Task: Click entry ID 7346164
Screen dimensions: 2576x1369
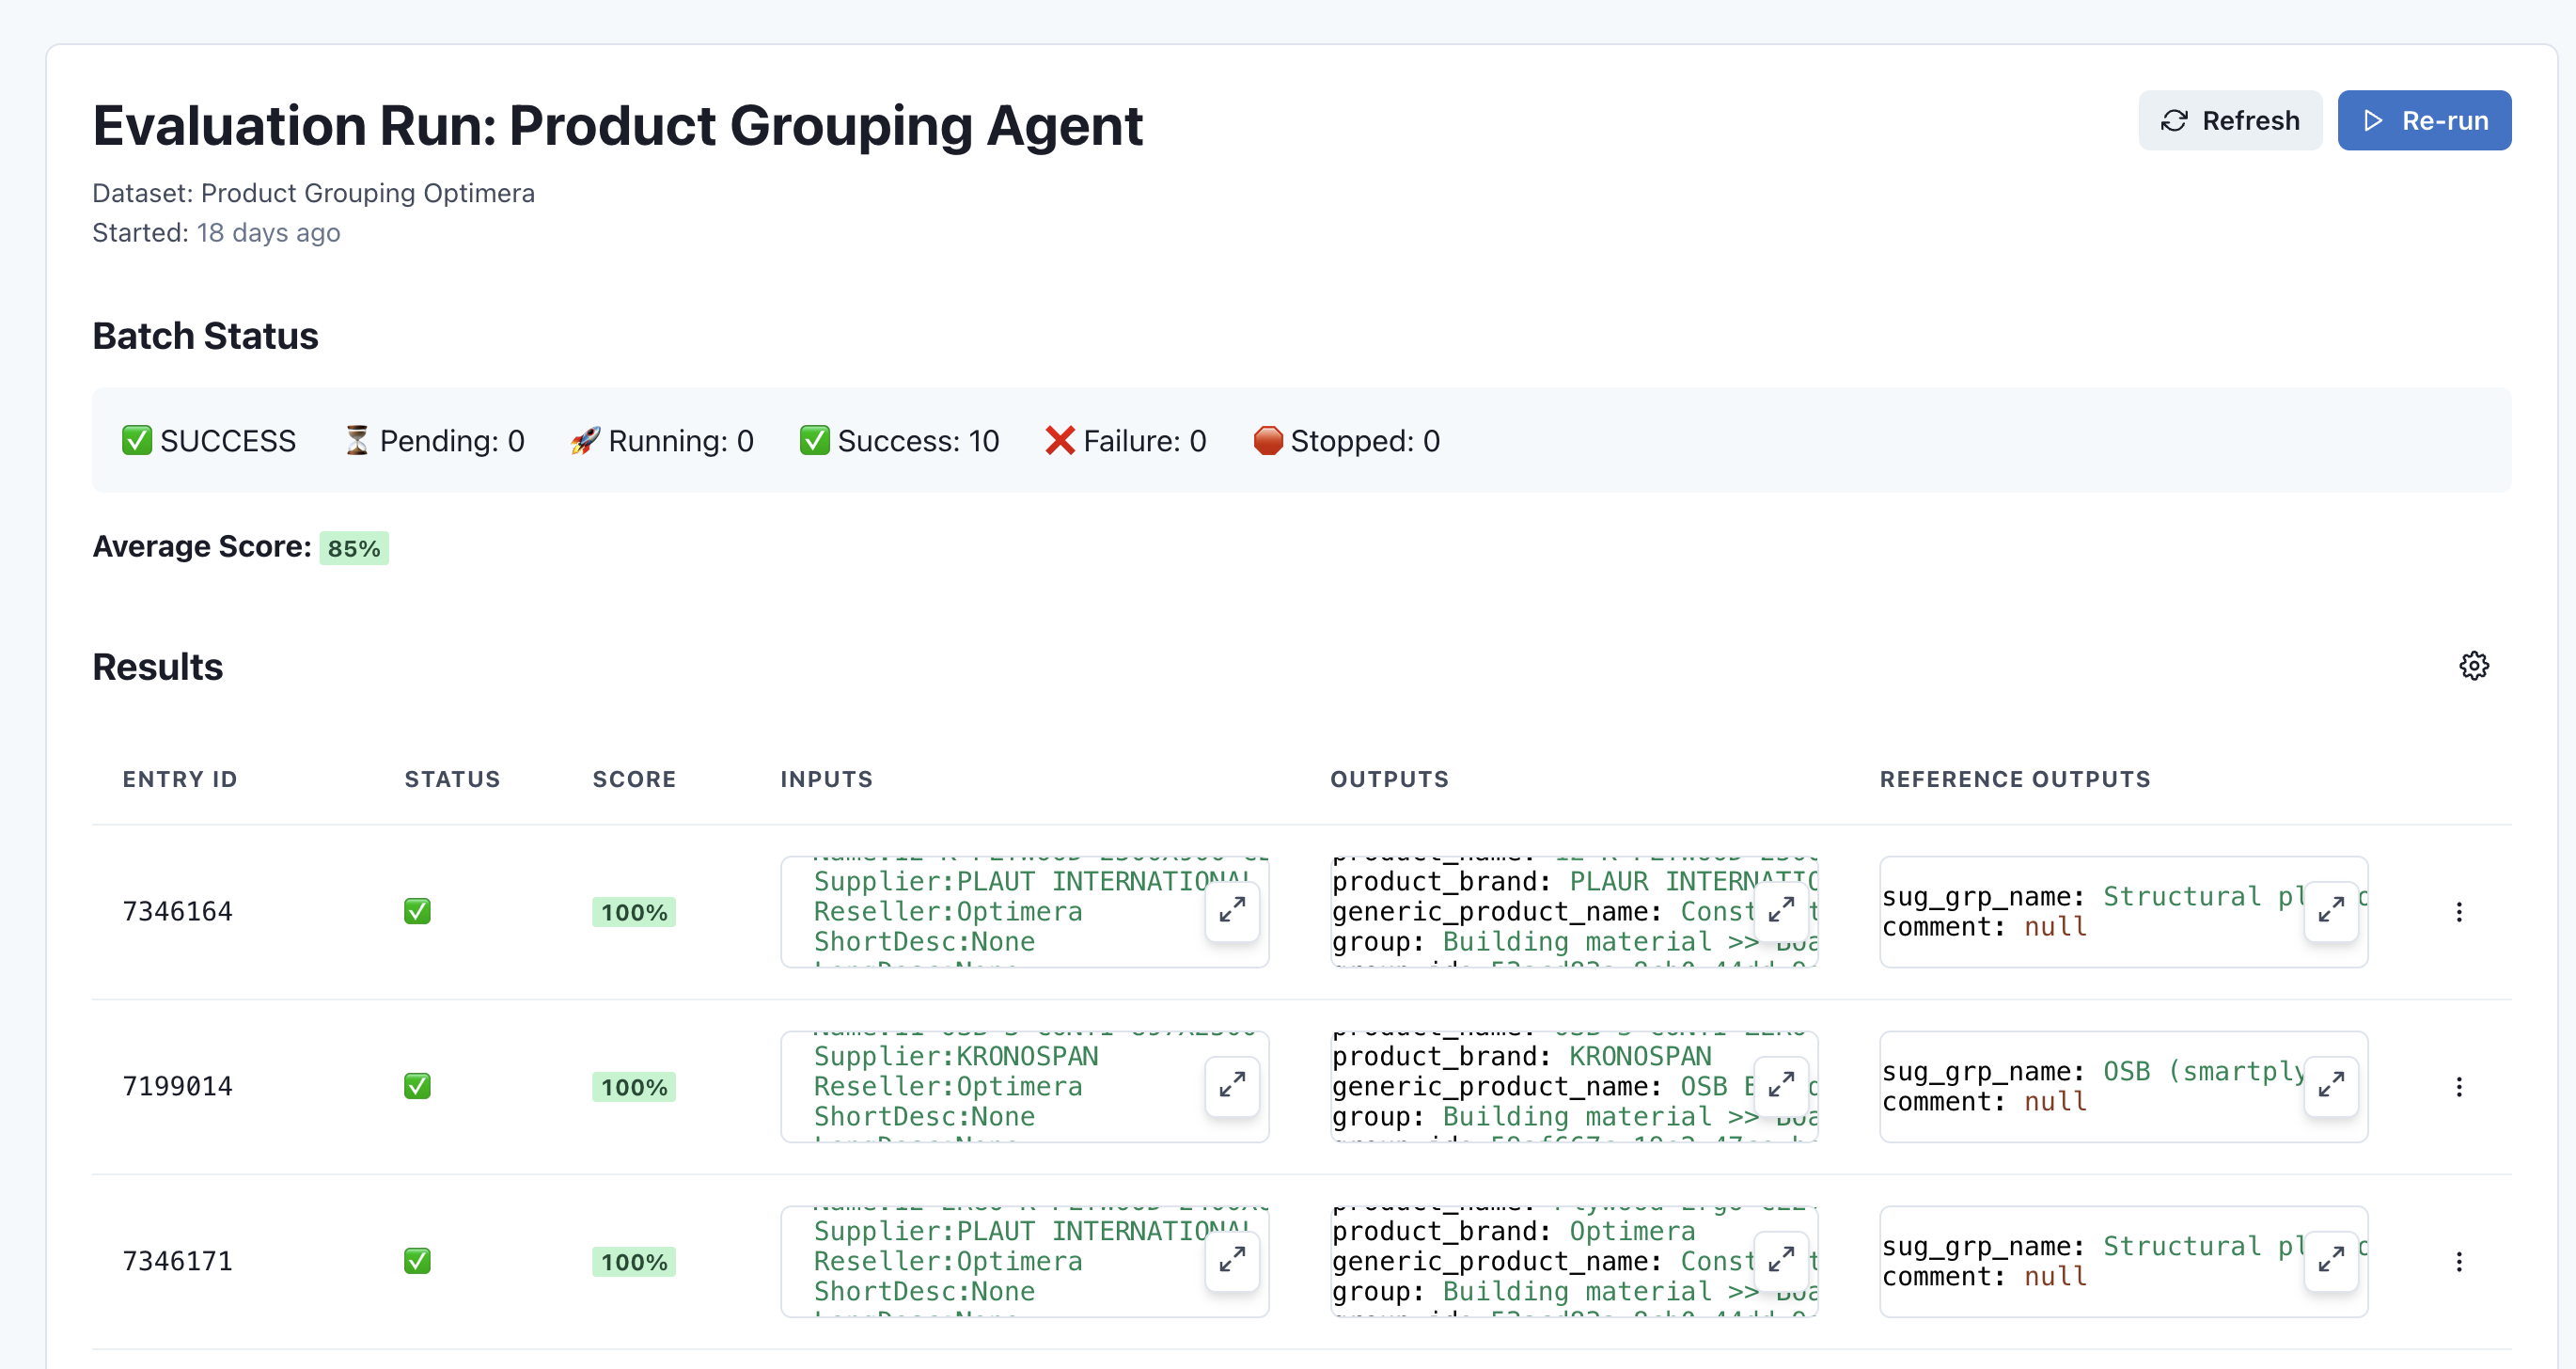Action: [x=177, y=912]
